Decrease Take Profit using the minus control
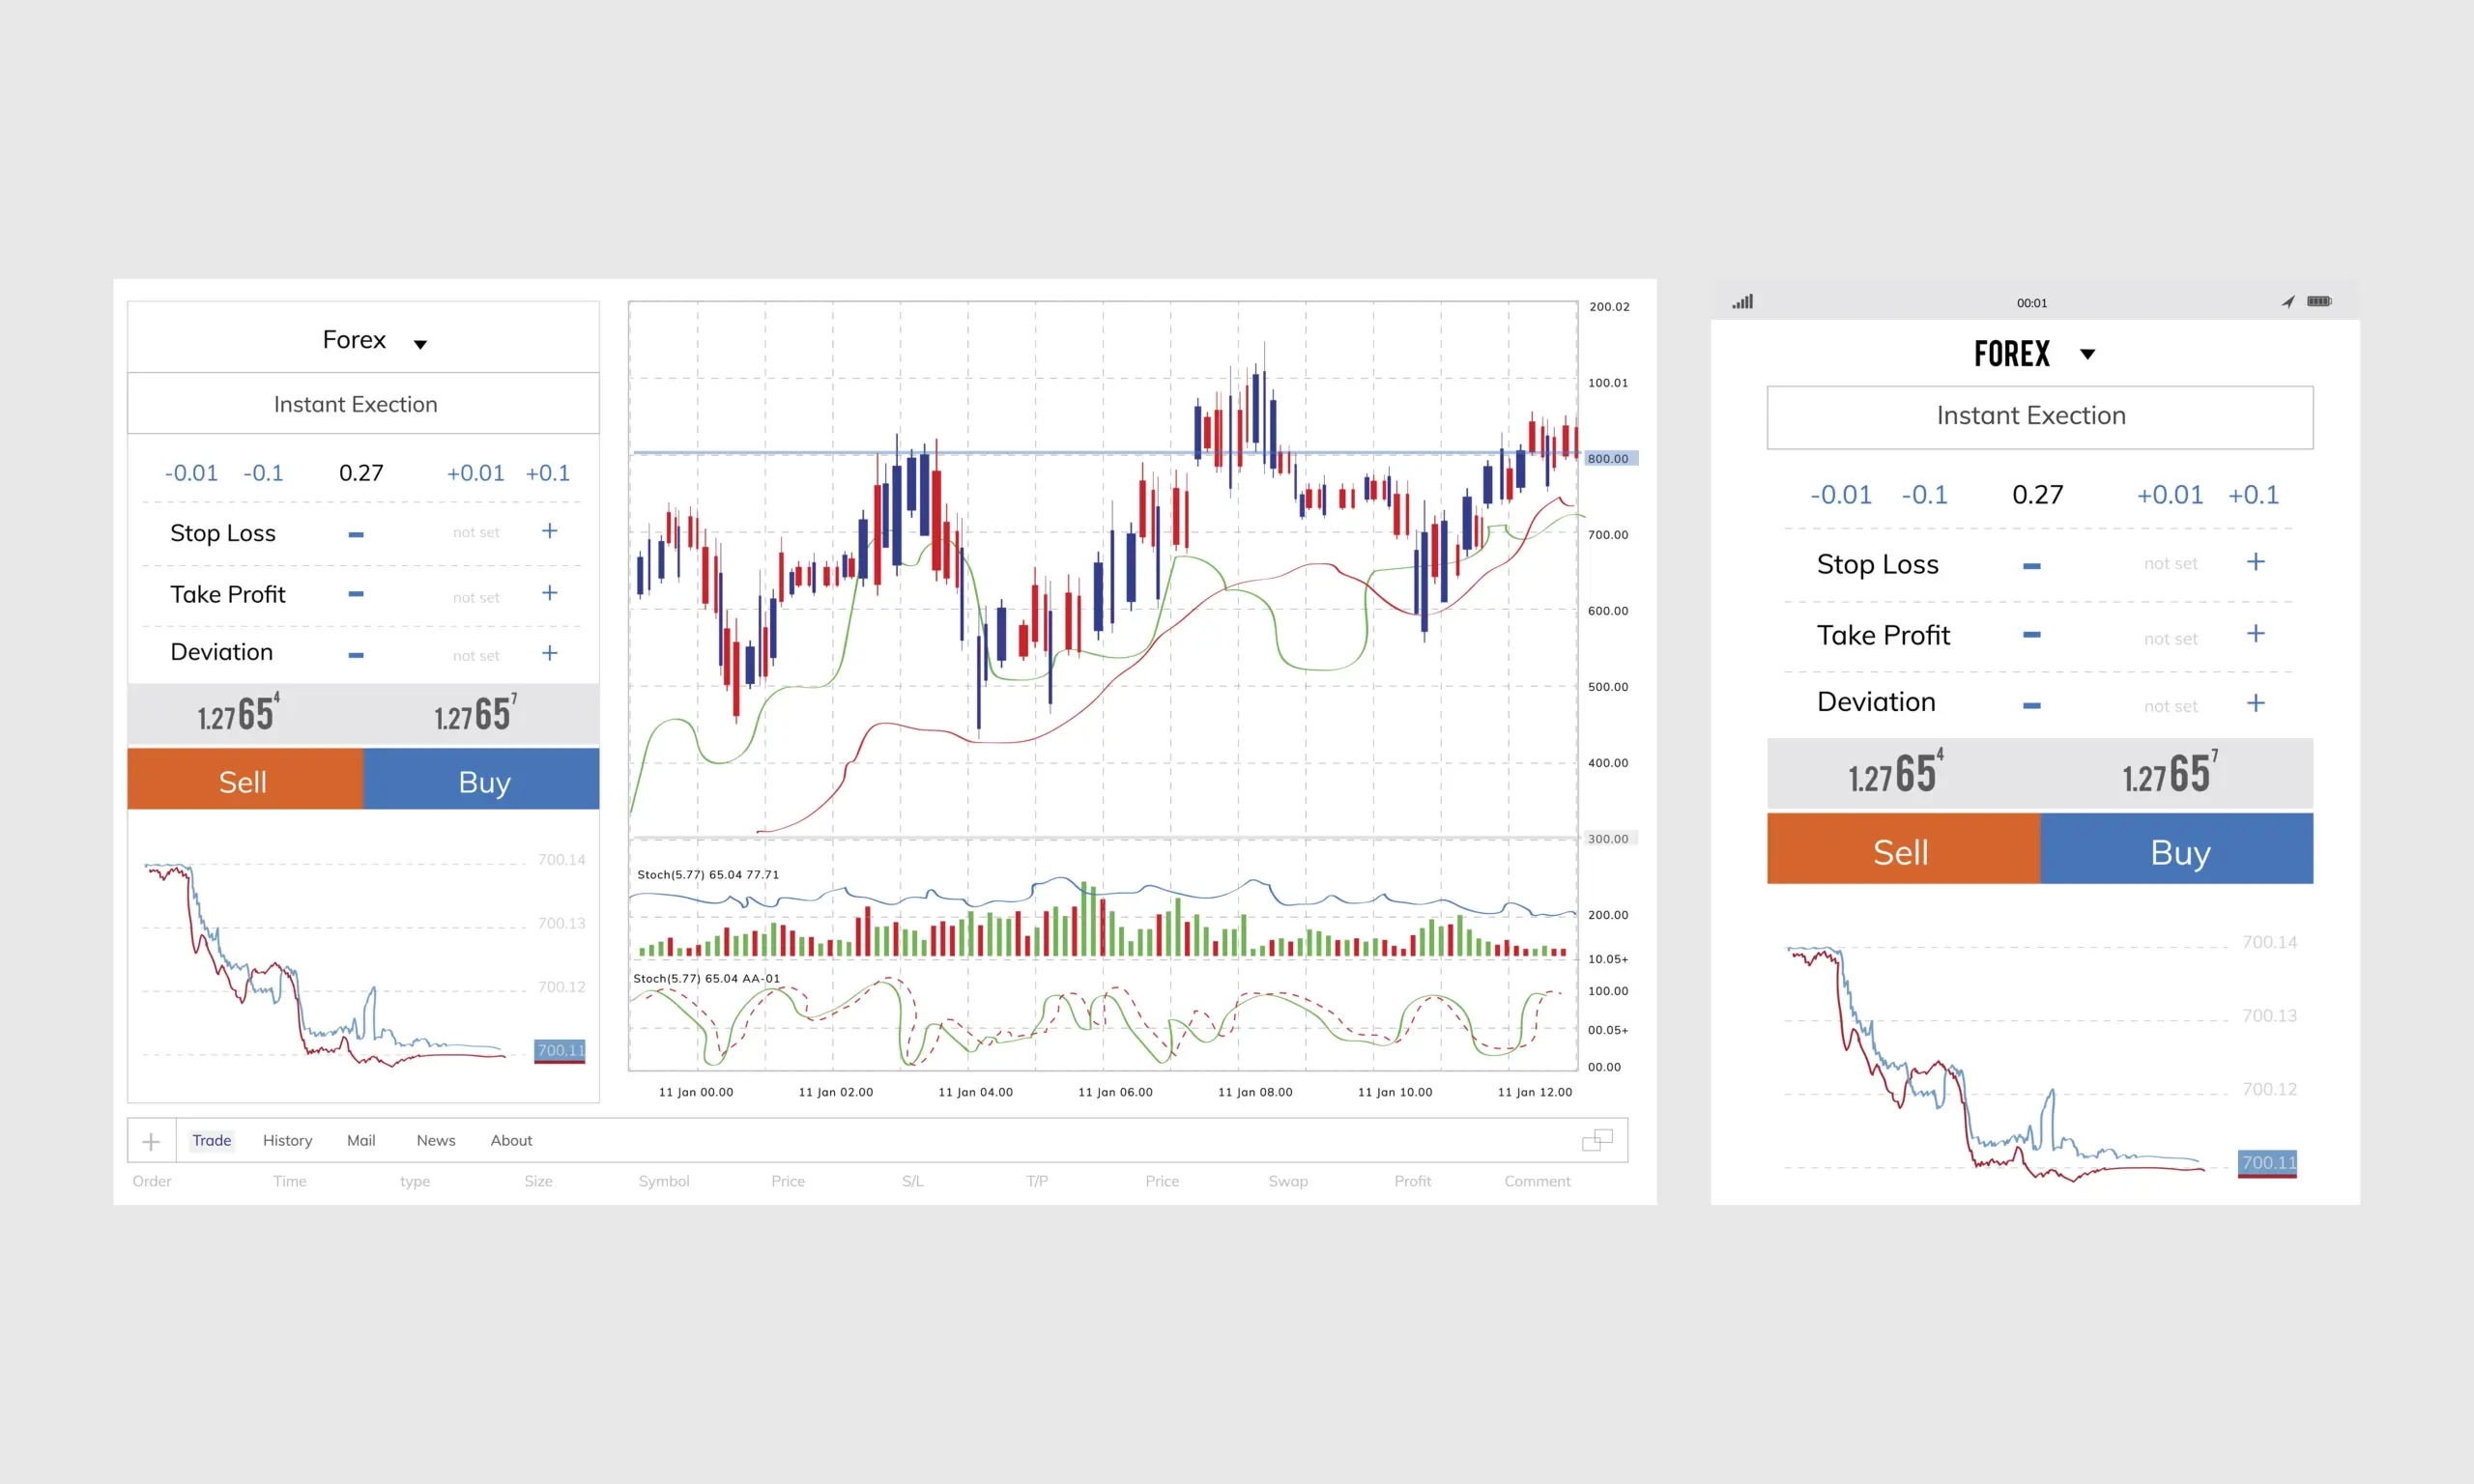The height and width of the screenshot is (1484, 2474). click(355, 594)
